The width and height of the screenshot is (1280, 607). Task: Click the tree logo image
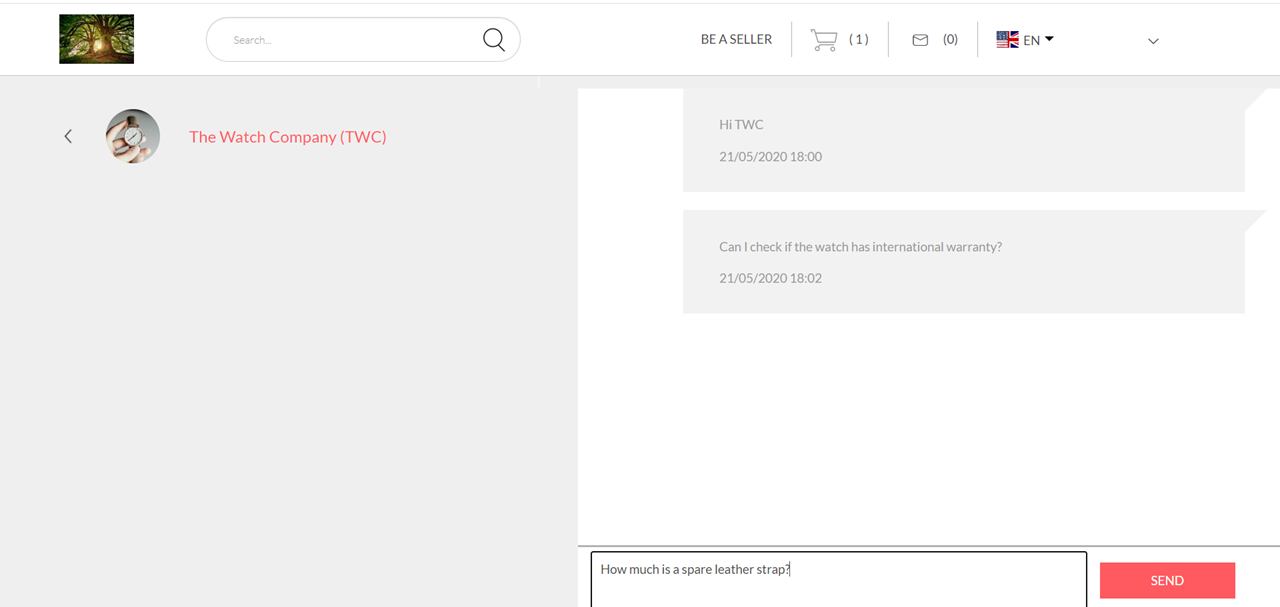click(x=96, y=39)
